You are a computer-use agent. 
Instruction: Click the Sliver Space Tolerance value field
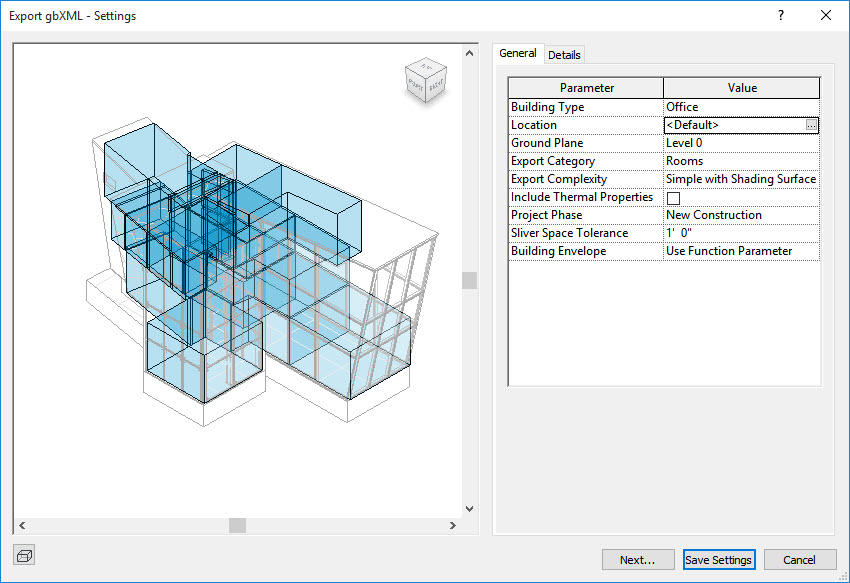(741, 233)
